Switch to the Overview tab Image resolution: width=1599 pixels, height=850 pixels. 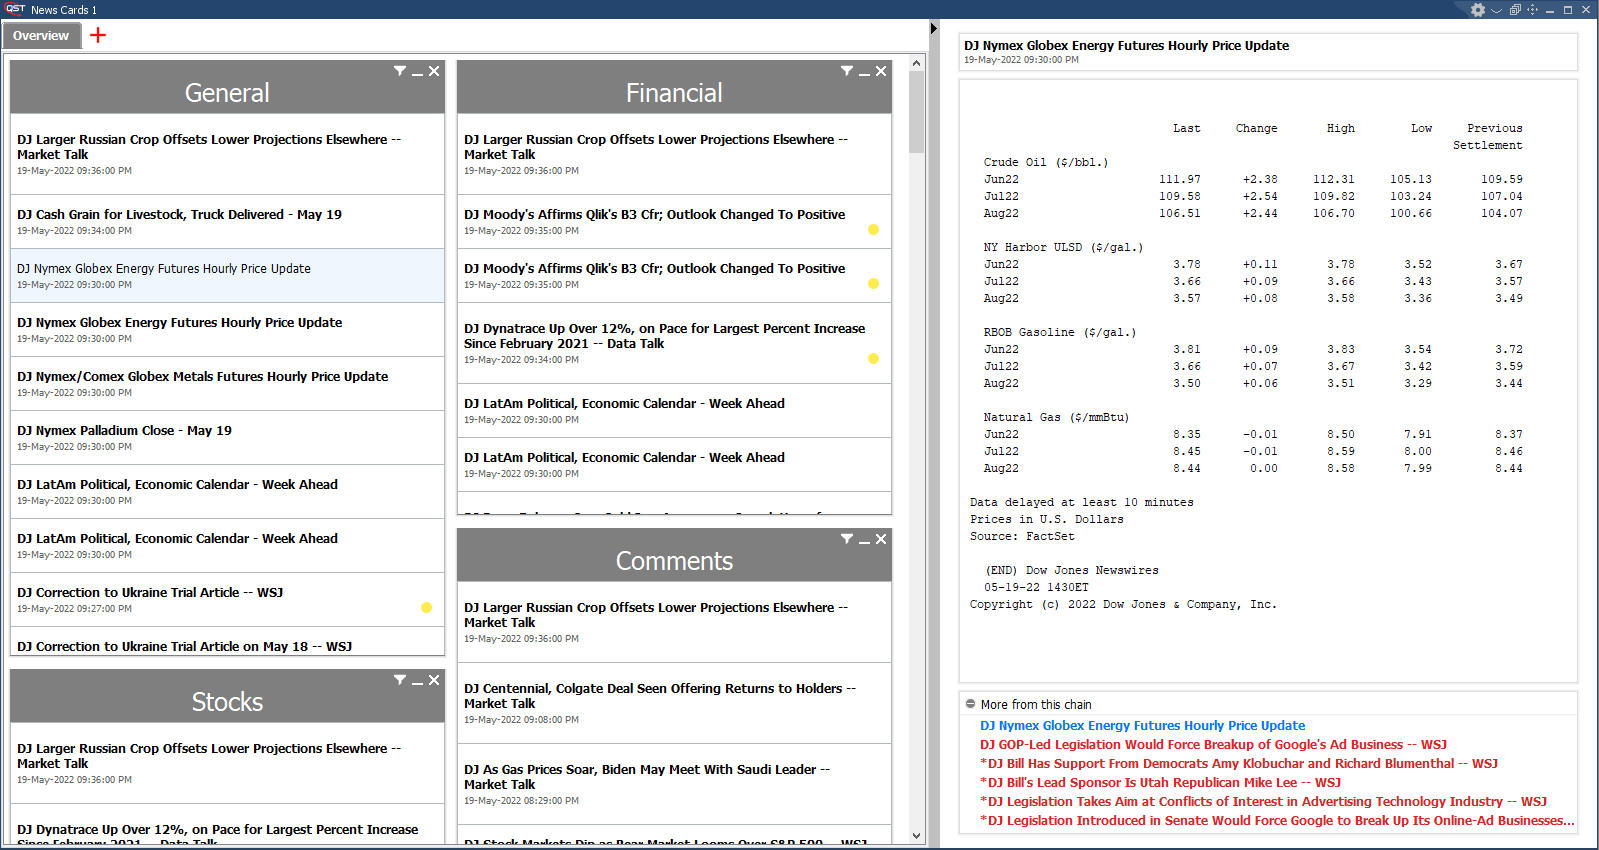(41, 35)
